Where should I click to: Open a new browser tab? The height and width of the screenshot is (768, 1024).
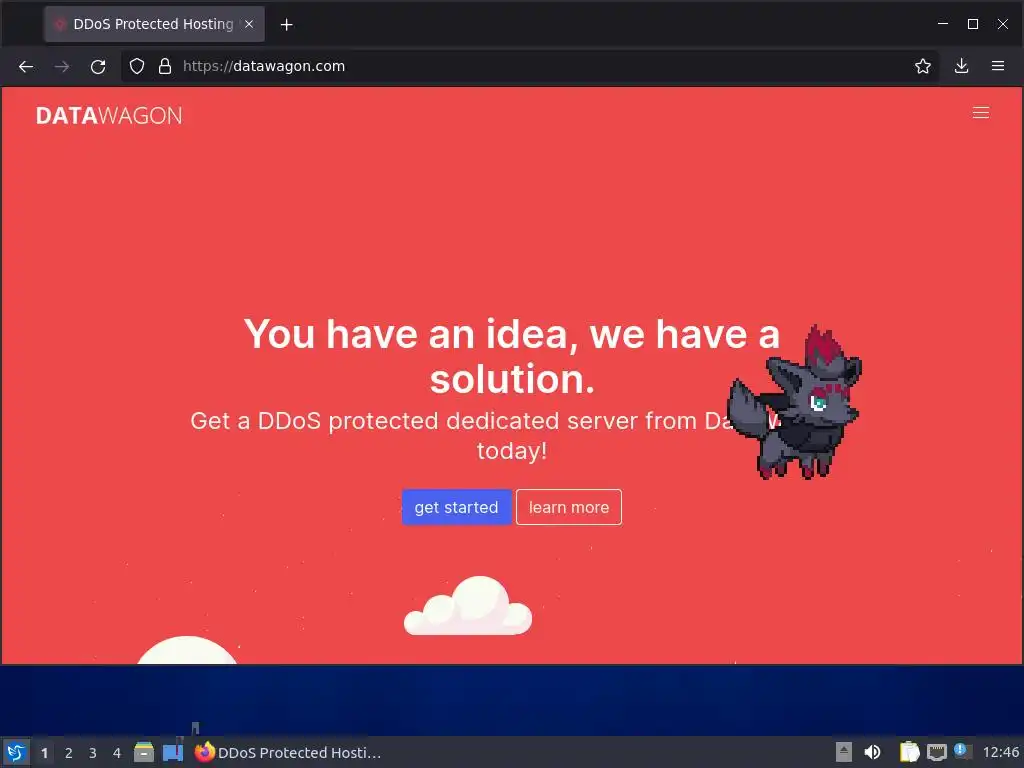pos(286,25)
